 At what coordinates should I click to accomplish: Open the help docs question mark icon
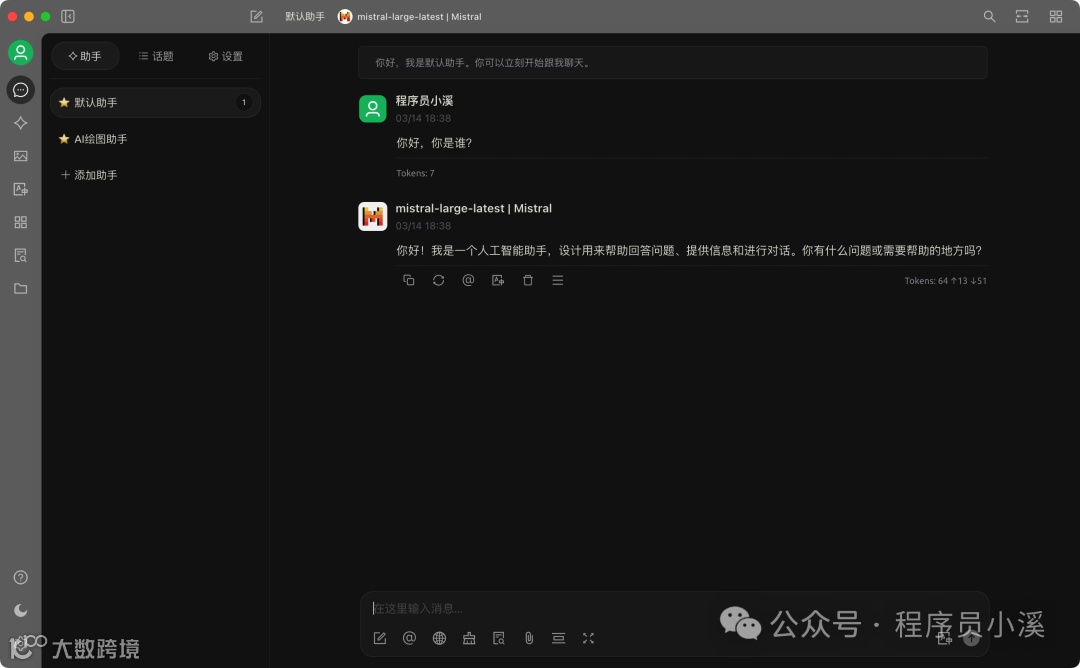coord(21,577)
